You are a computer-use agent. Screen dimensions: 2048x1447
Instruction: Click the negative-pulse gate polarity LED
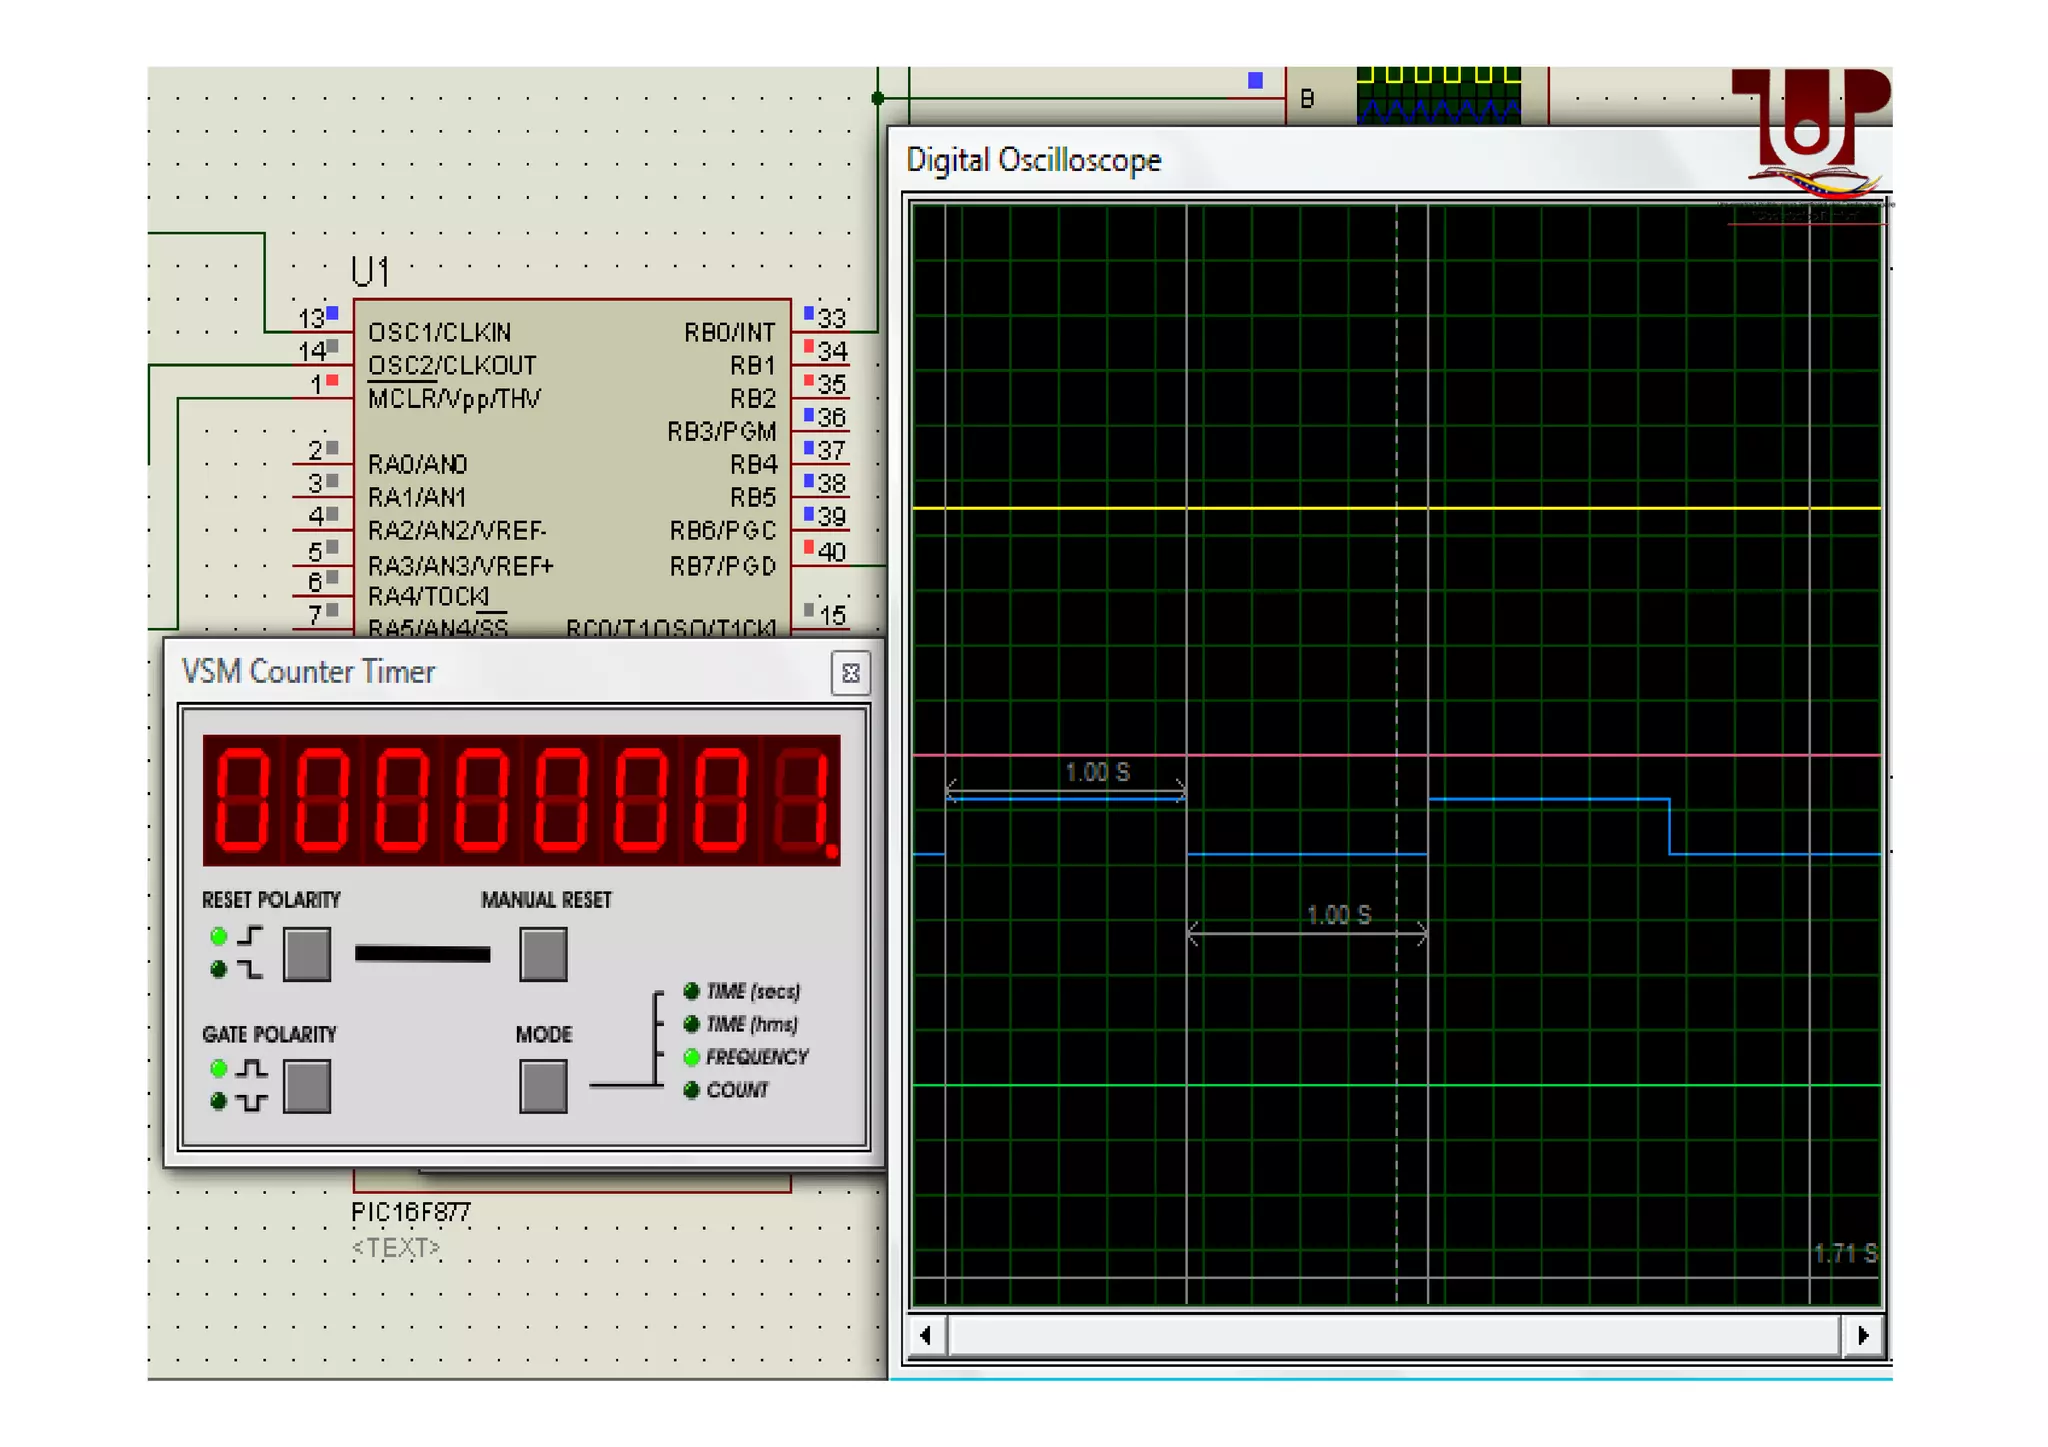tap(218, 1101)
